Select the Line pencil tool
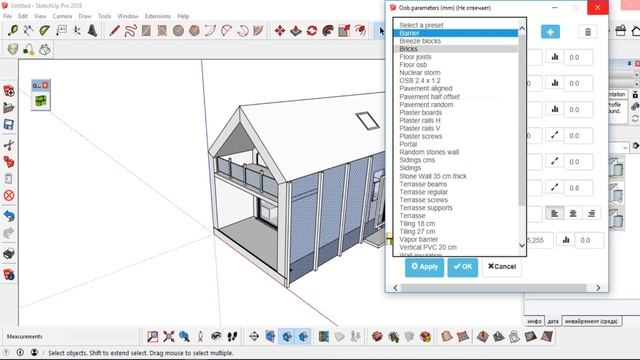The width and height of the screenshot is (640, 360). [x=114, y=31]
